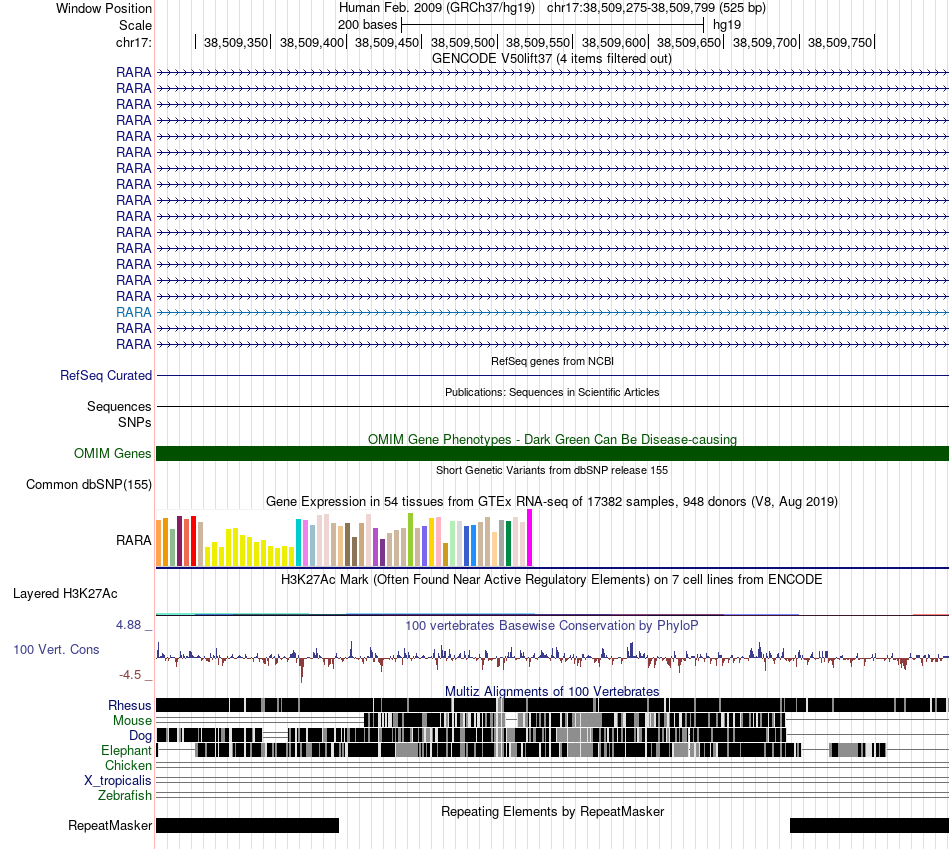This screenshot has height=849, width=950.
Task: Open the 'OMIM Gene Phenotypes' track title
Action: click(x=552, y=439)
